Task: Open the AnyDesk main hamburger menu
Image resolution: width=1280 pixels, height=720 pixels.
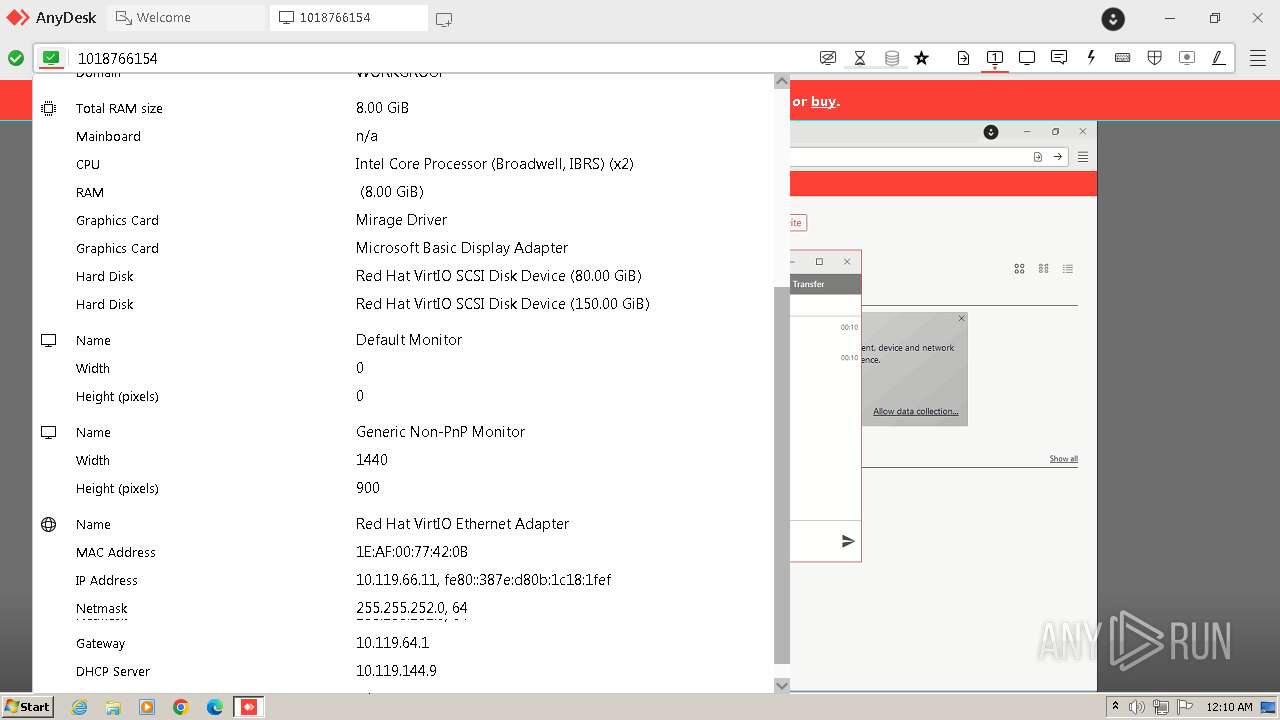Action: pos(1258,58)
